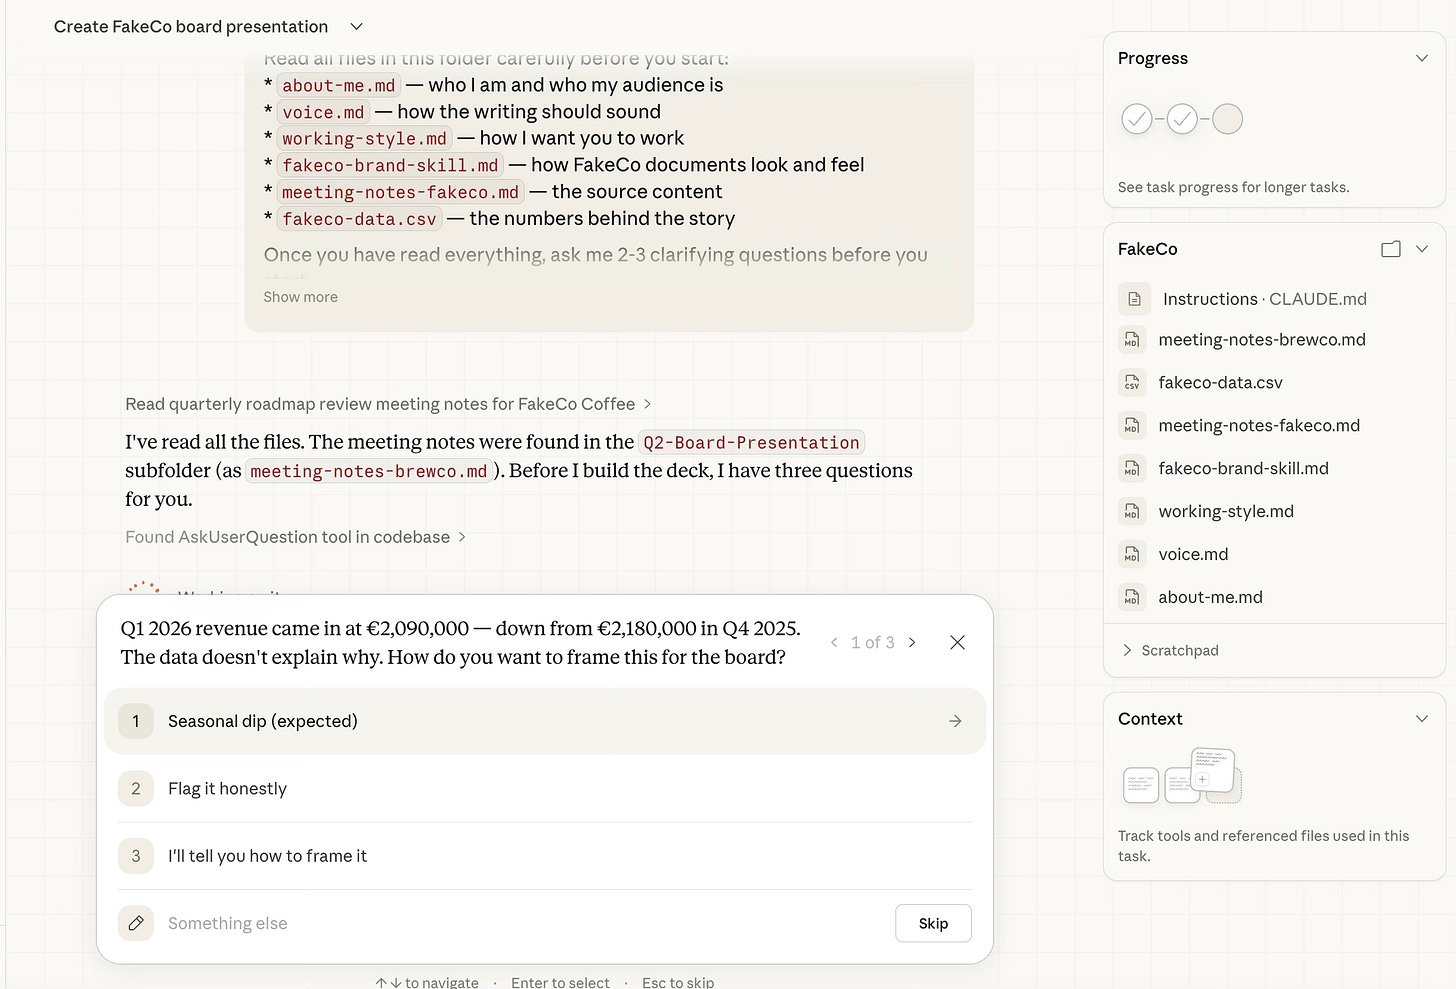Click the second completed progress step circle

pyautogui.click(x=1182, y=119)
